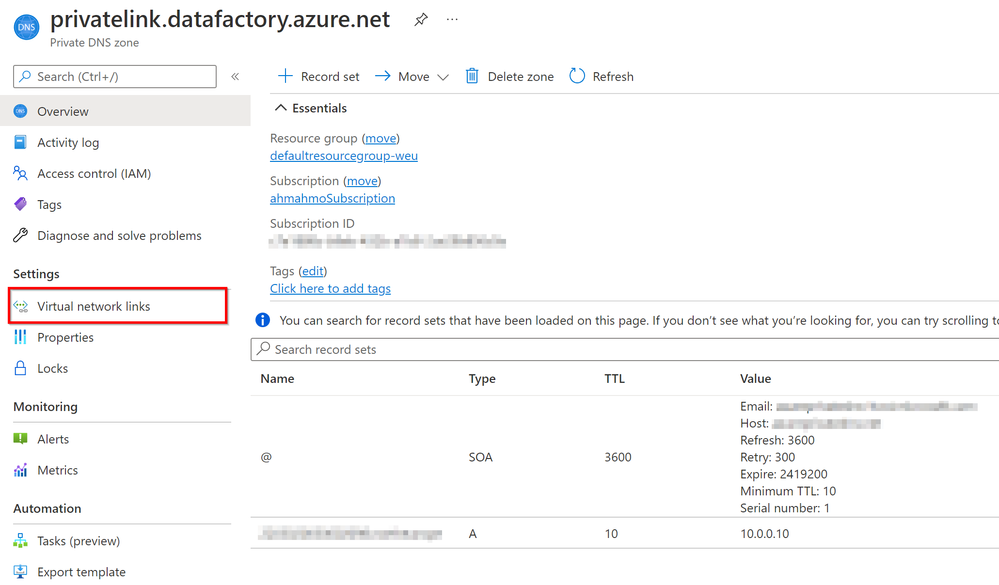Click the Delete zone trash icon
The image size is (999, 585).
pos(472,76)
